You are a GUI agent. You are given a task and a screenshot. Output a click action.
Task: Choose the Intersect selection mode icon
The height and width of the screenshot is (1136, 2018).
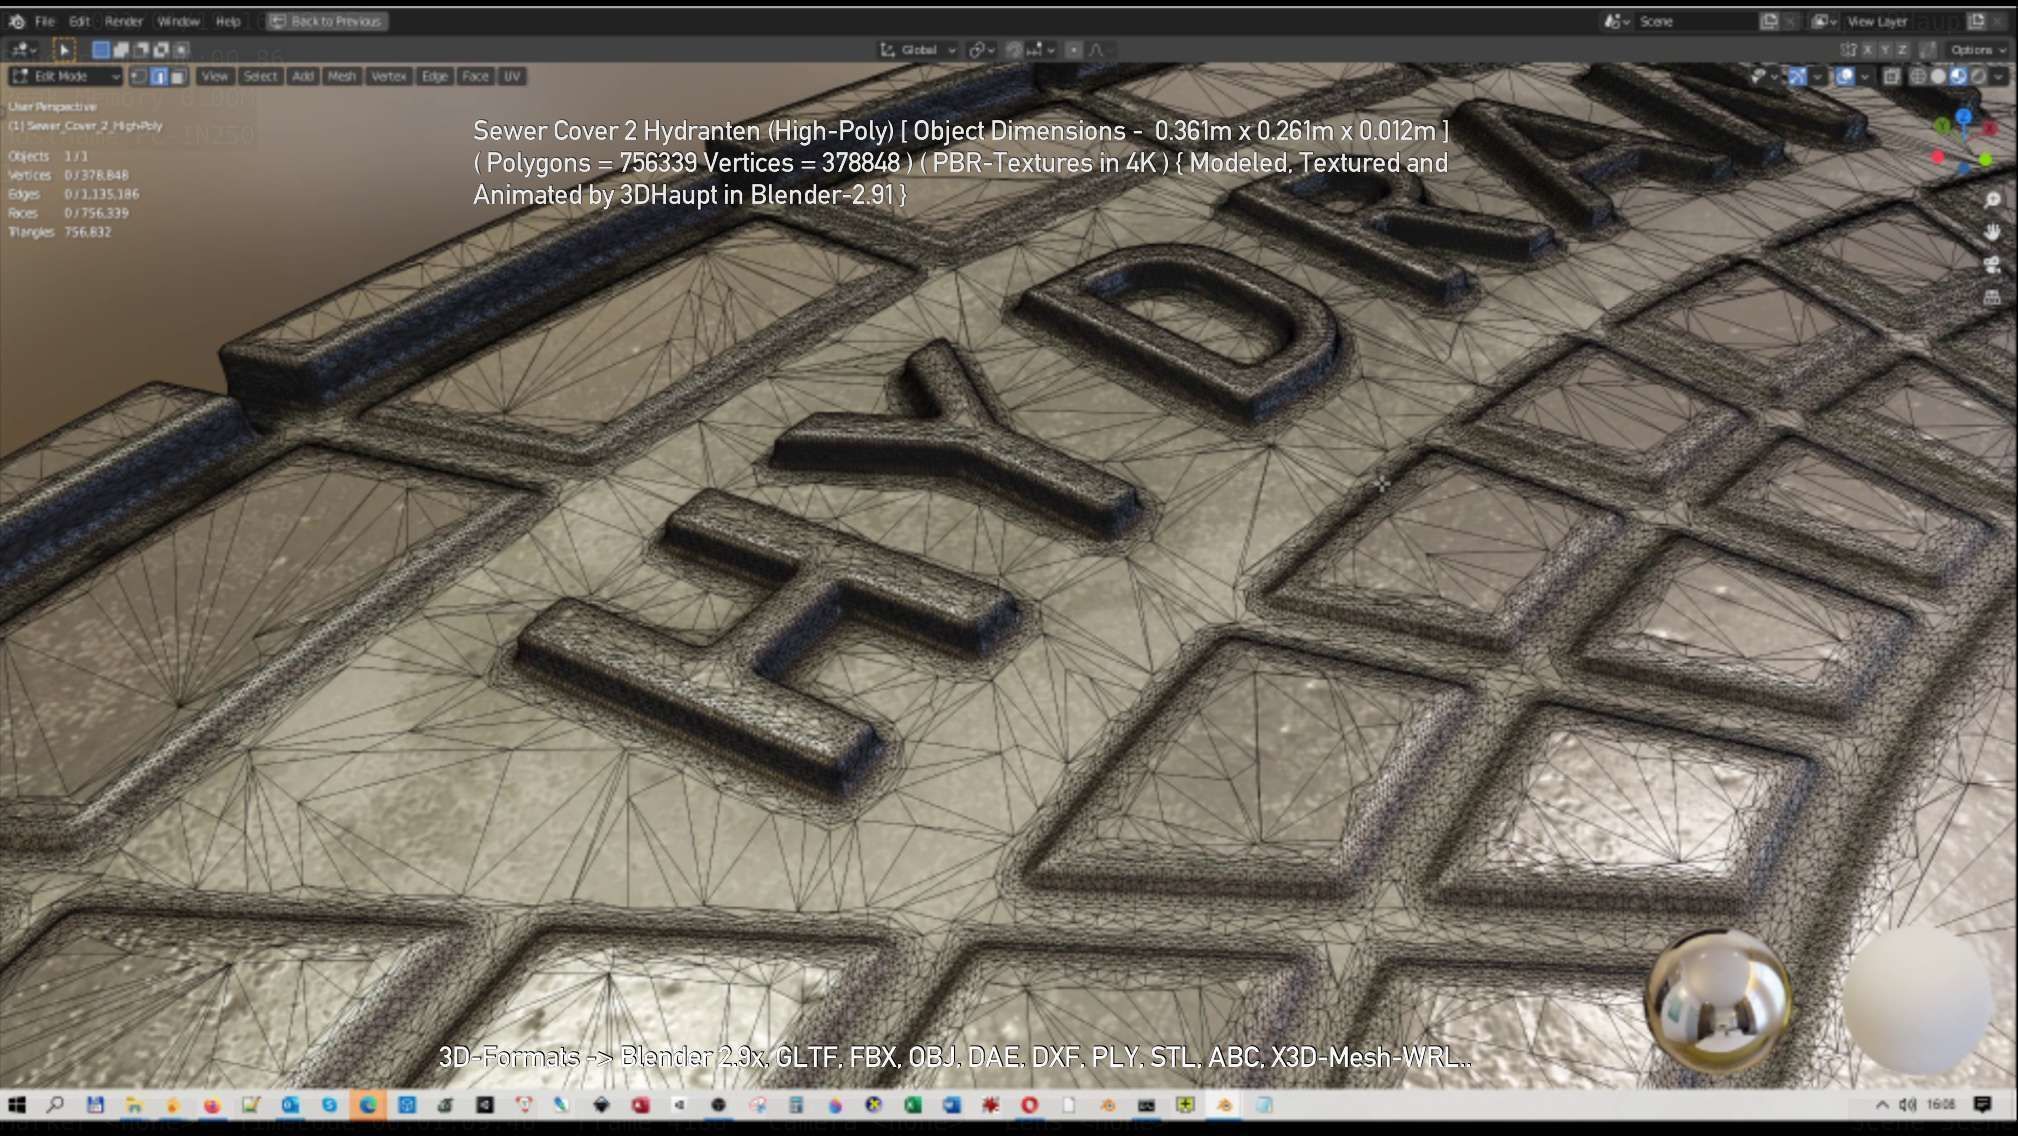[x=181, y=49]
